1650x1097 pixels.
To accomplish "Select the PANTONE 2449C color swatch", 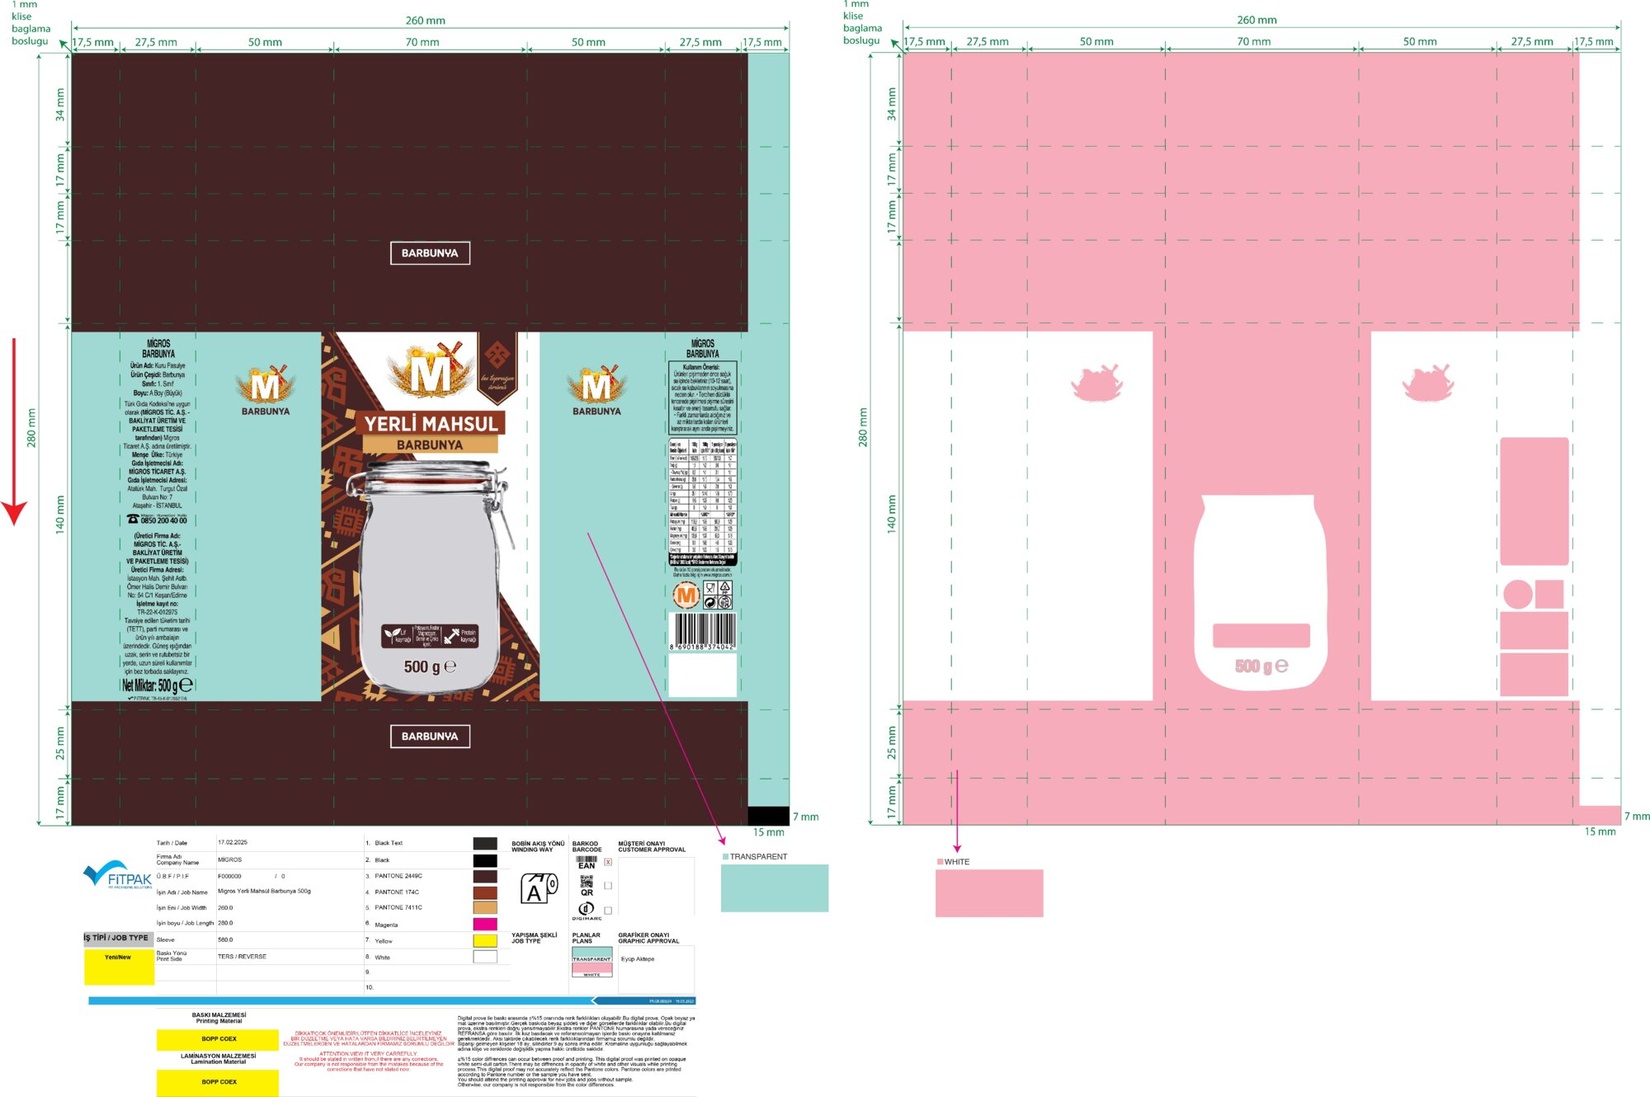I will click(485, 876).
